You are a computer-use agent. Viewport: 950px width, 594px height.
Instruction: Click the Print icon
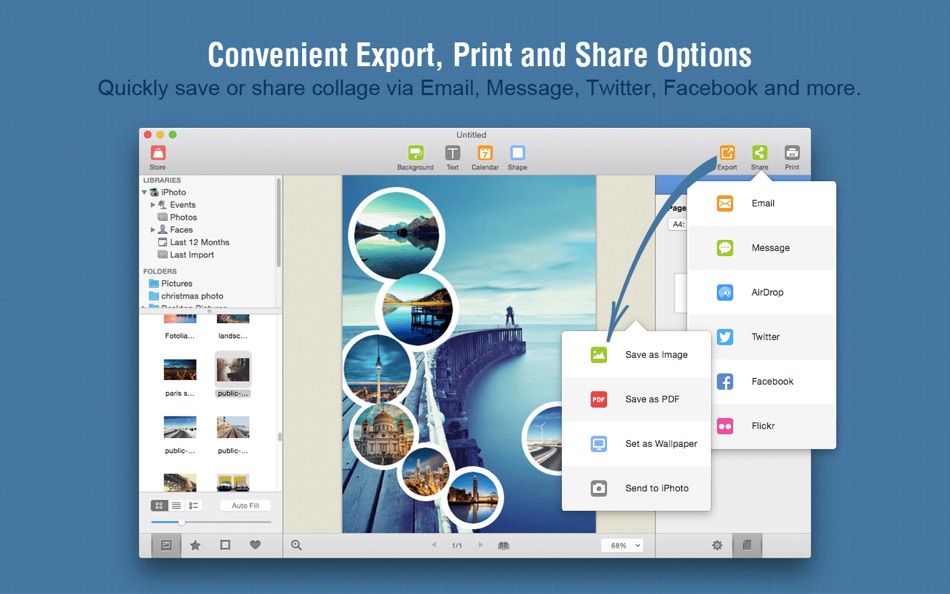(x=791, y=153)
